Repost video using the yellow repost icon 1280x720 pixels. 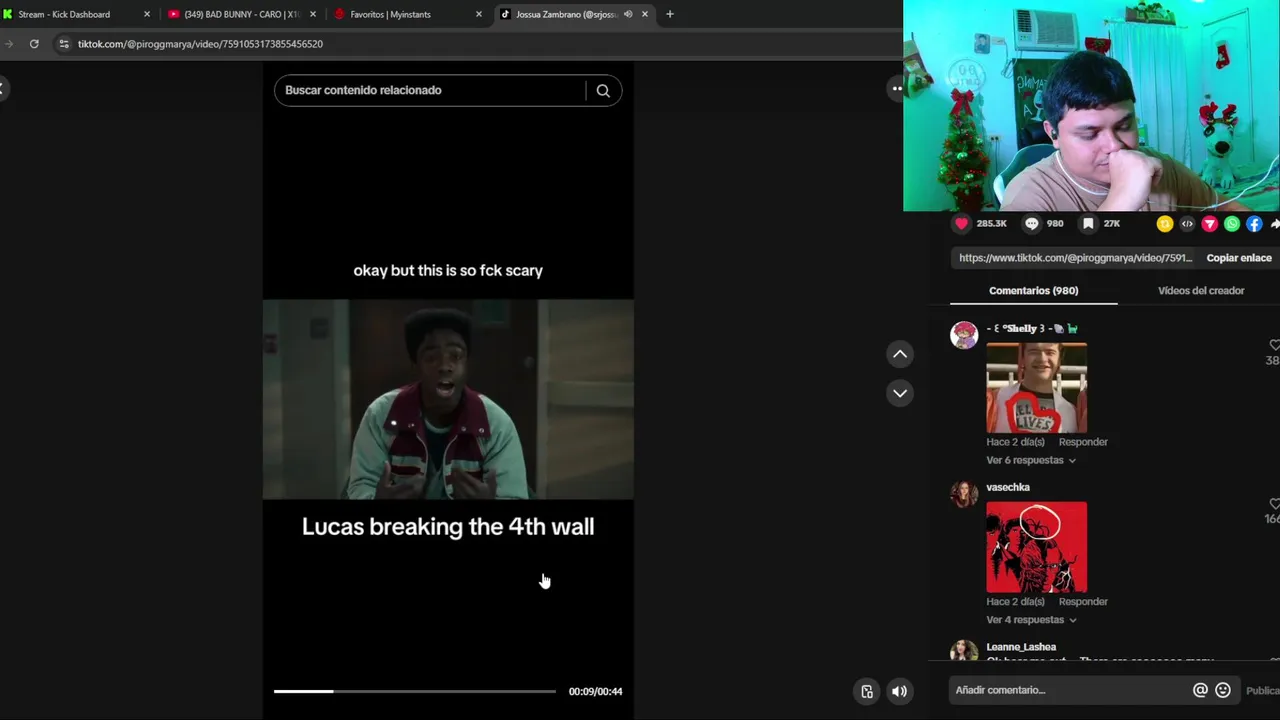(x=1165, y=224)
